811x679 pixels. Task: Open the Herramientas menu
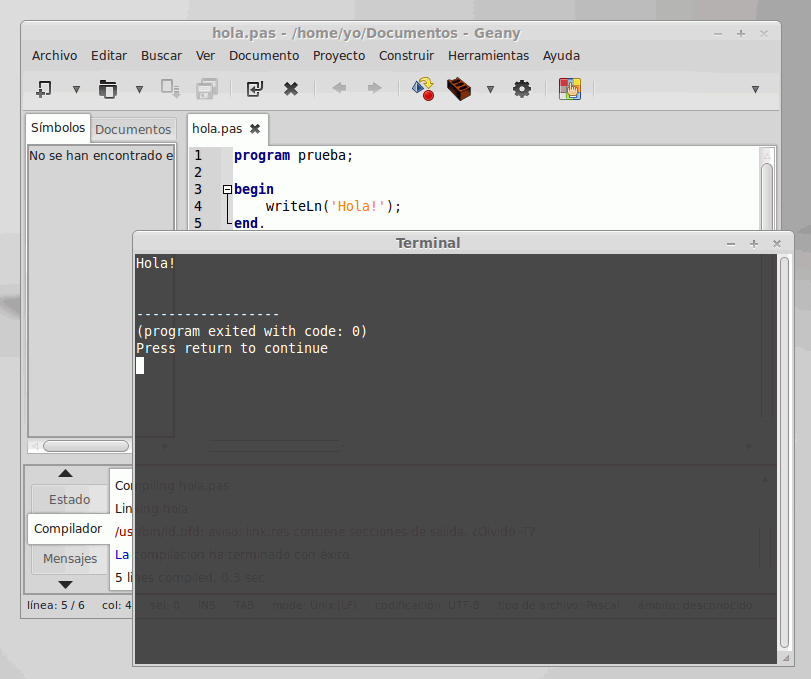(x=488, y=55)
